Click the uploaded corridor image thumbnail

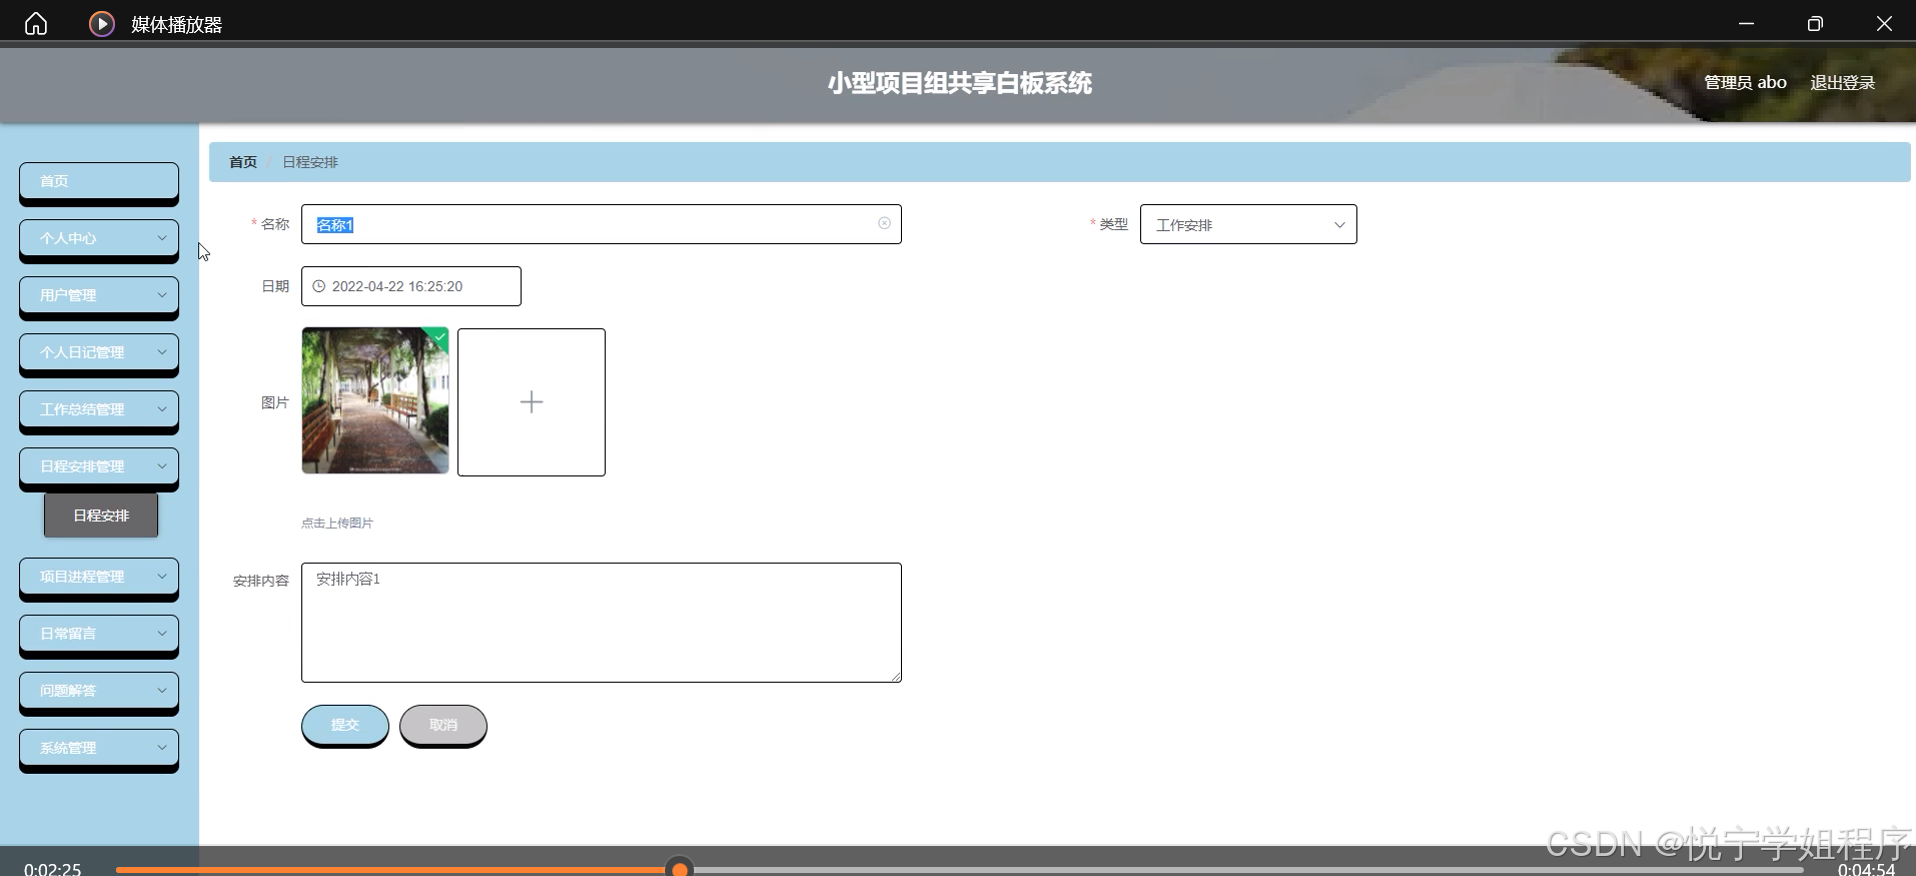375,401
